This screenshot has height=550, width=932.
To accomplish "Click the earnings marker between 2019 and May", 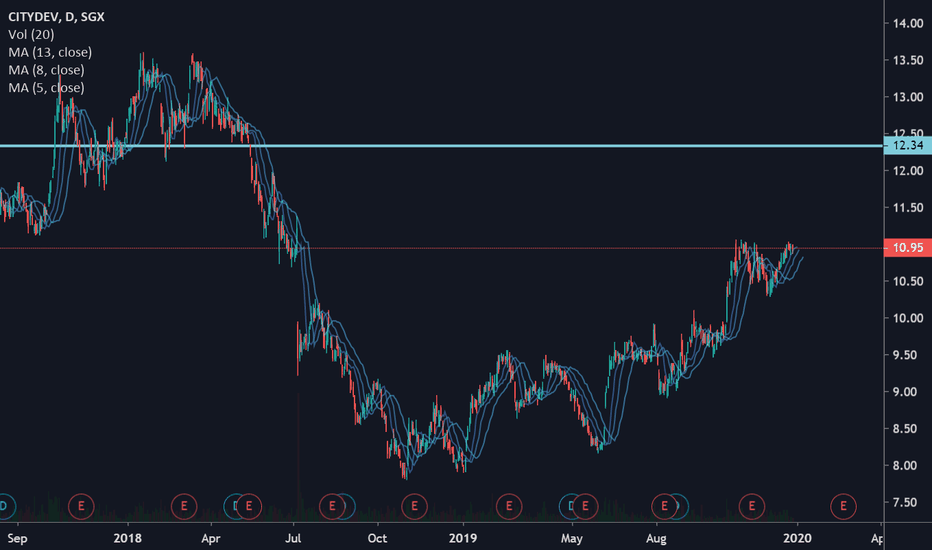I will [x=509, y=507].
